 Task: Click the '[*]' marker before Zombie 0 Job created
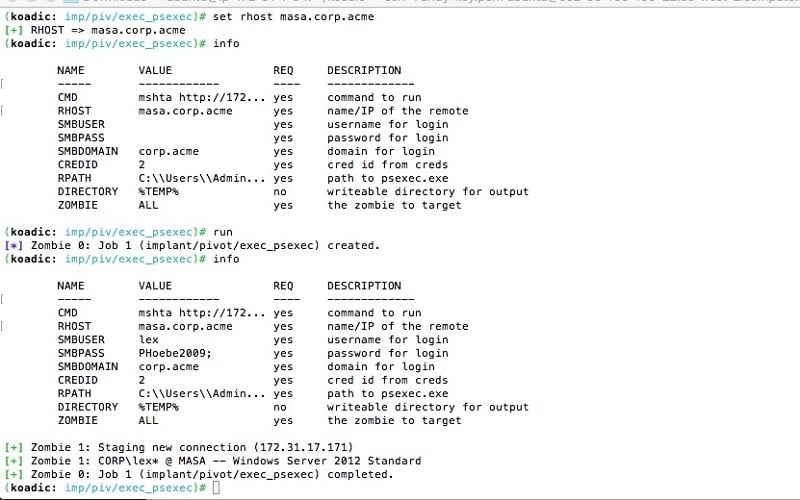[x=13, y=245]
